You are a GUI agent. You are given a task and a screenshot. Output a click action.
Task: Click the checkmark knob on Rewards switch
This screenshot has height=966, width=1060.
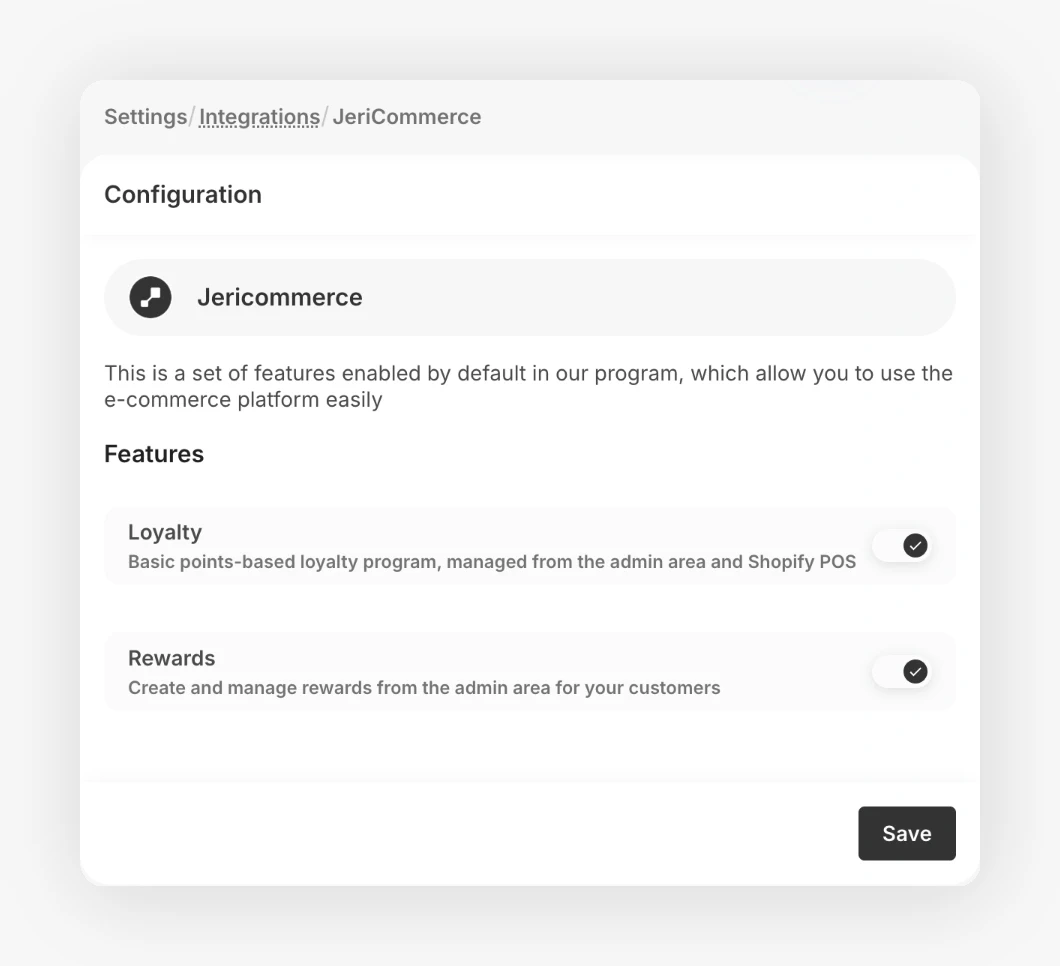click(915, 671)
